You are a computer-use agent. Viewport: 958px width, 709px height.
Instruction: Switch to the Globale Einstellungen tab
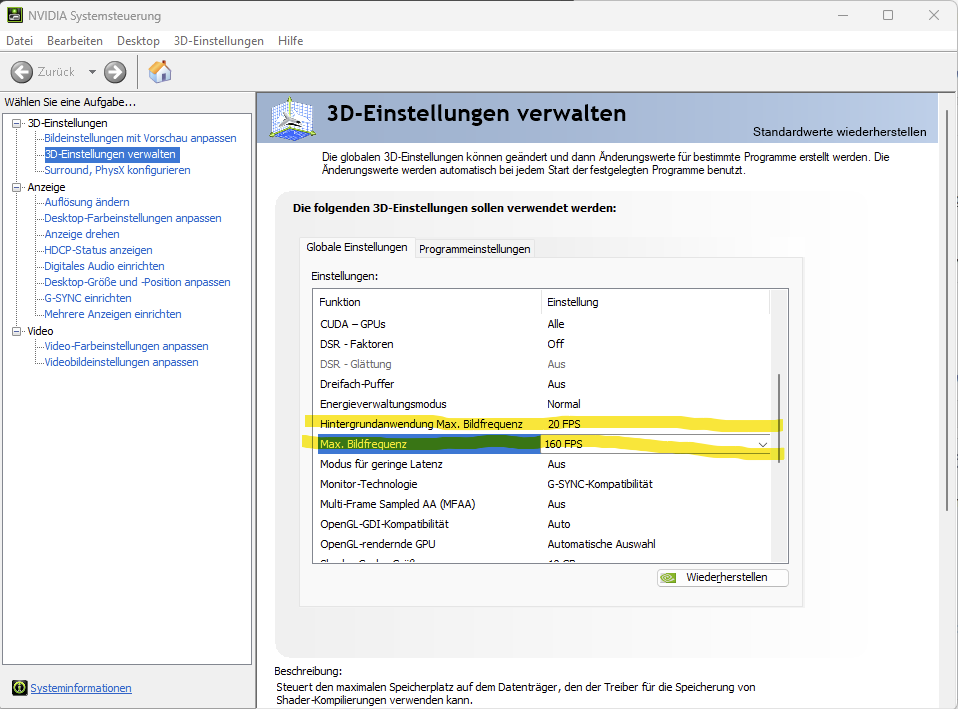[x=357, y=247]
